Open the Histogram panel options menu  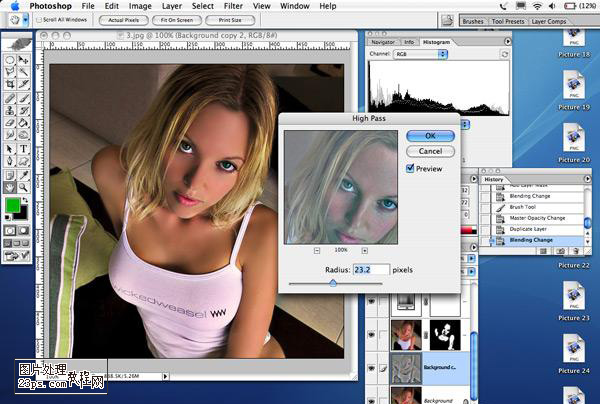tap(507, 41)
